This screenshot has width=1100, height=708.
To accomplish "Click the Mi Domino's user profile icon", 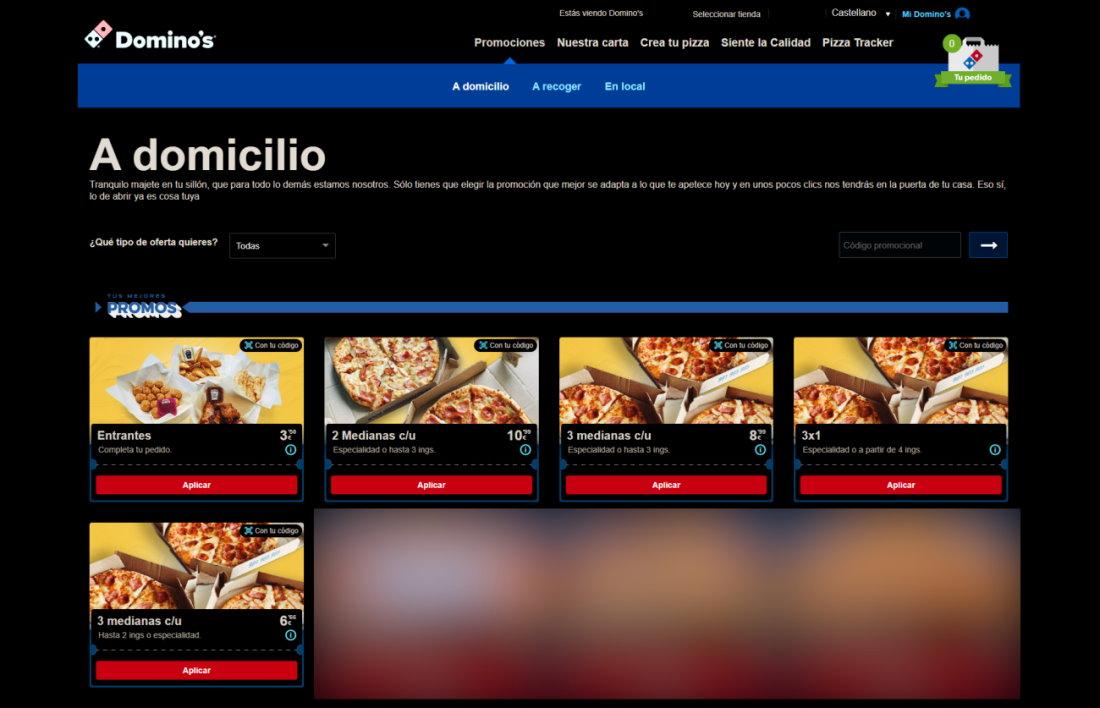I will point(962,14).
